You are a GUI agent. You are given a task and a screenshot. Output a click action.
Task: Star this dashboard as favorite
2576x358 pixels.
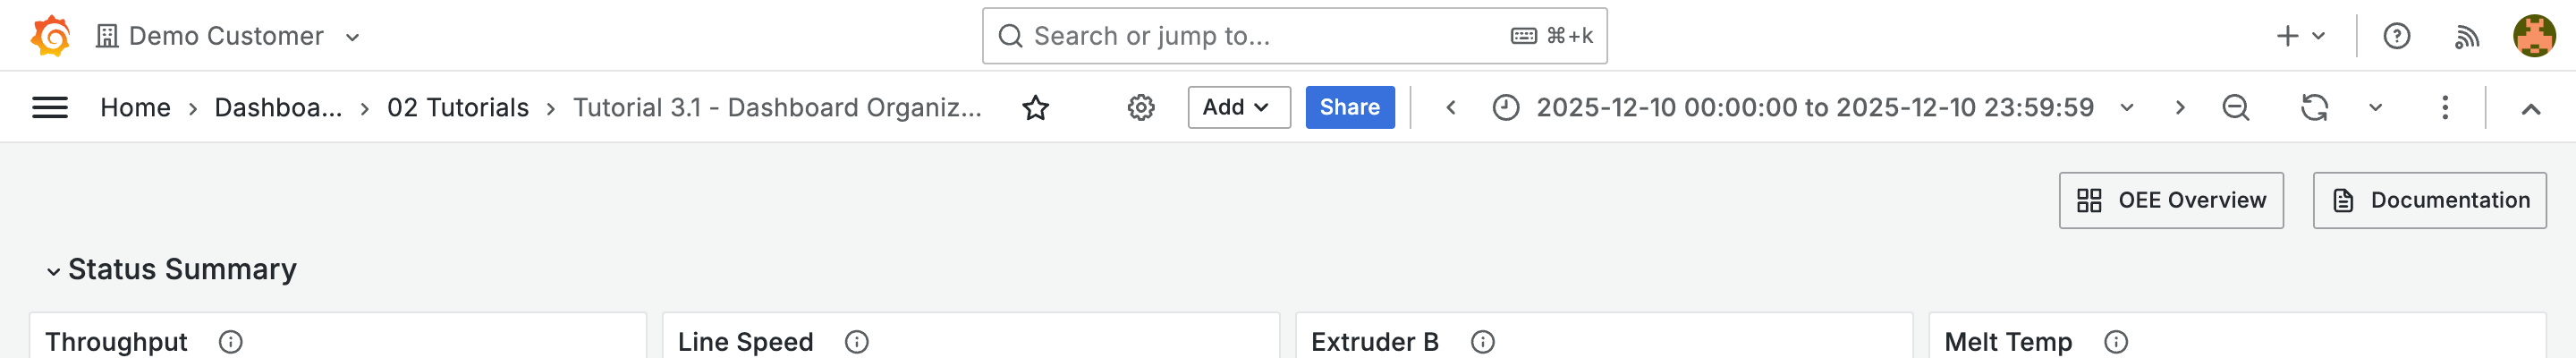(x=1035, y=107)
